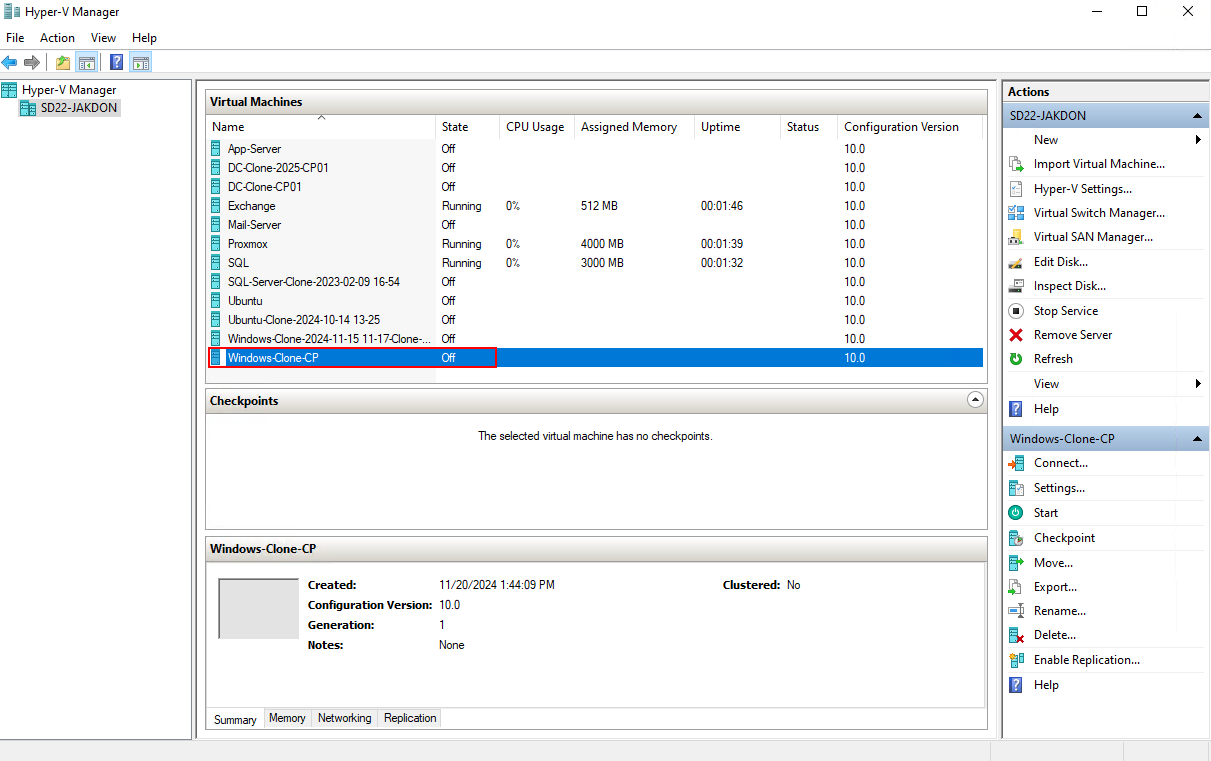
Task: Collapse the Windows-Clone-CP actions section
Action: click(1197, 439)
